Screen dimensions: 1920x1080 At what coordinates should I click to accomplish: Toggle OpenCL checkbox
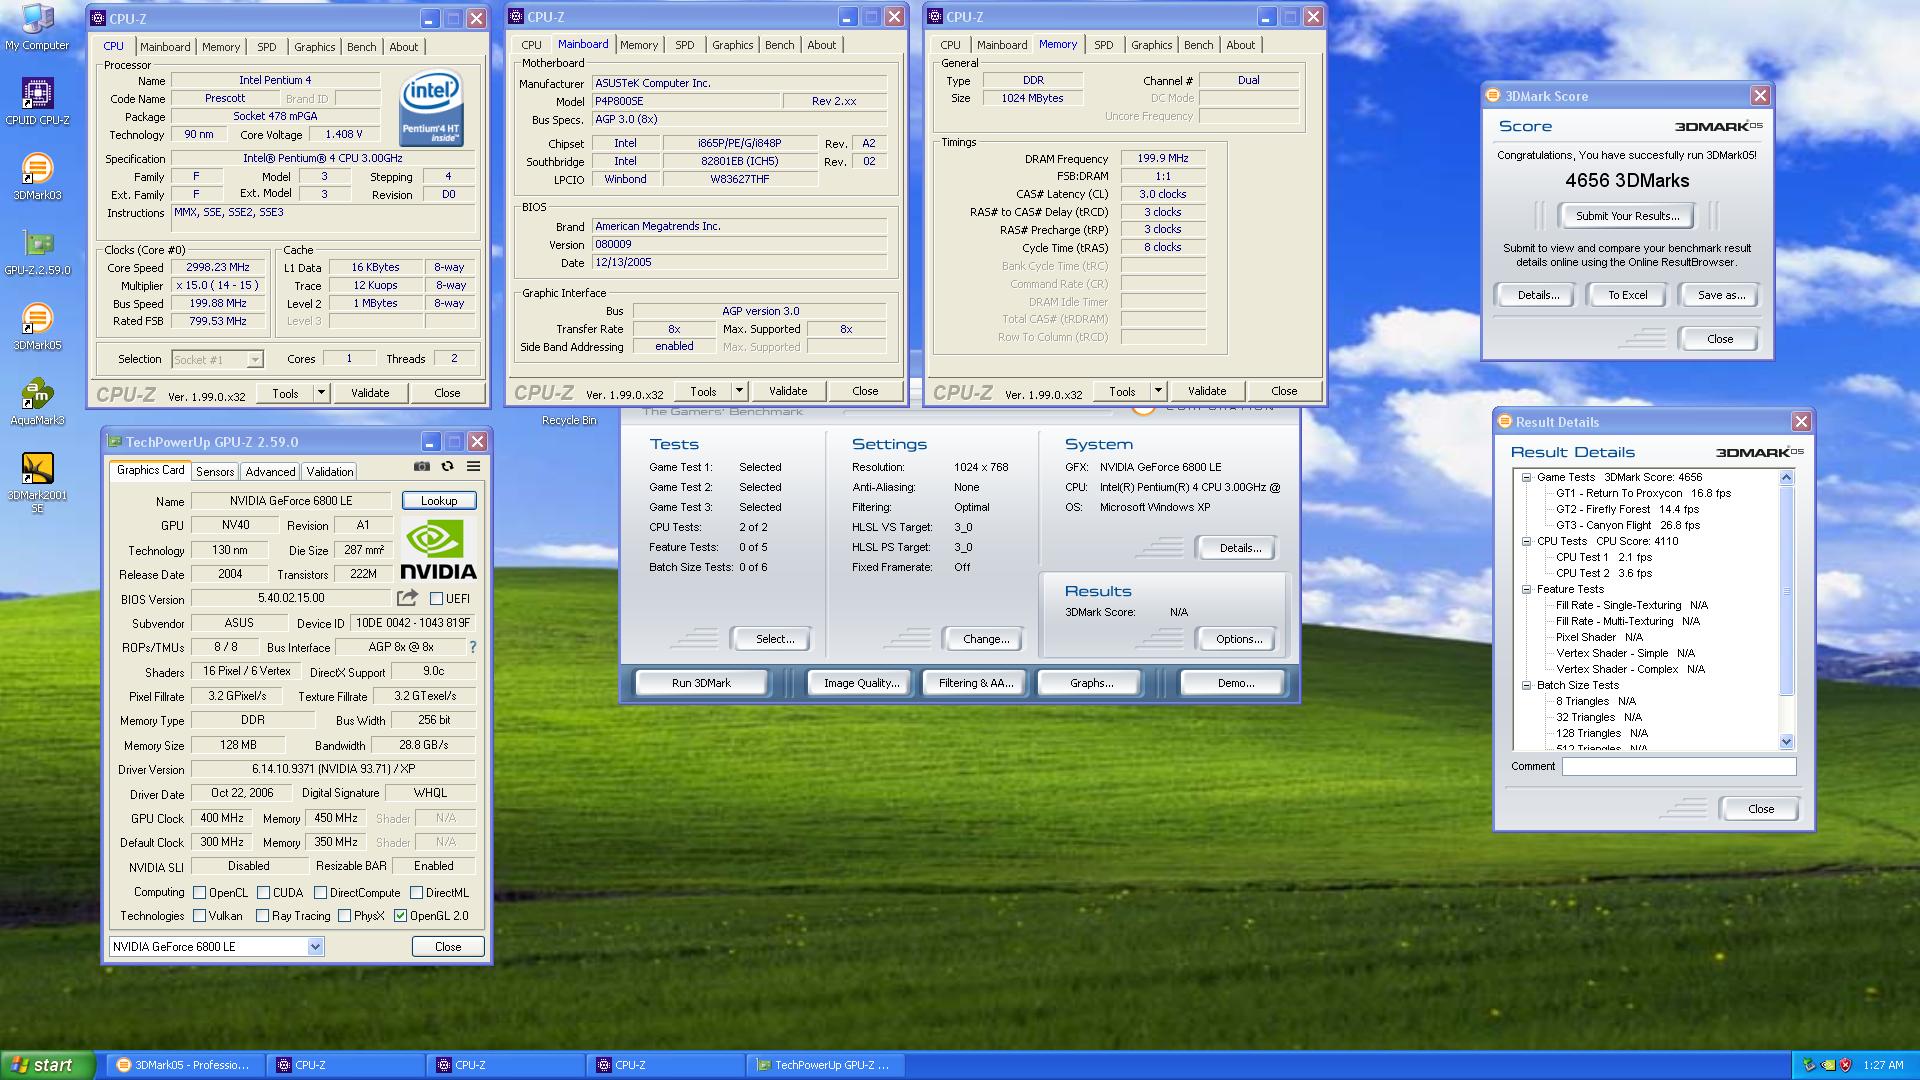200,893
